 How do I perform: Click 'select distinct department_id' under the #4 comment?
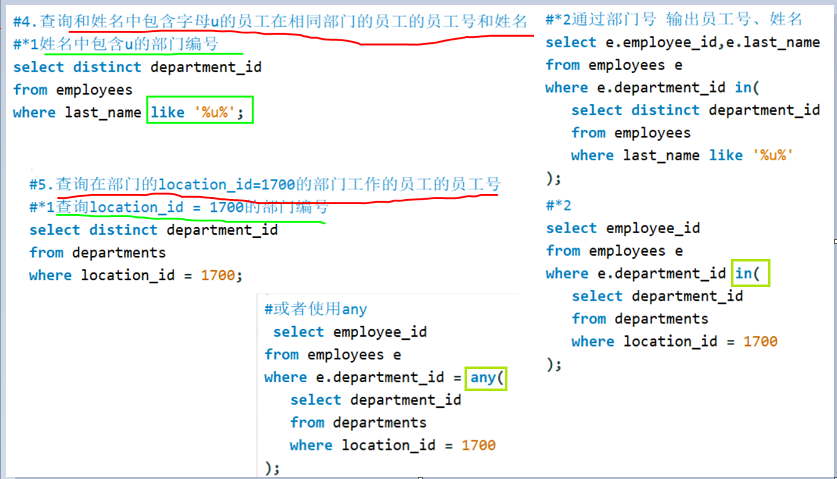coord(137,67)
